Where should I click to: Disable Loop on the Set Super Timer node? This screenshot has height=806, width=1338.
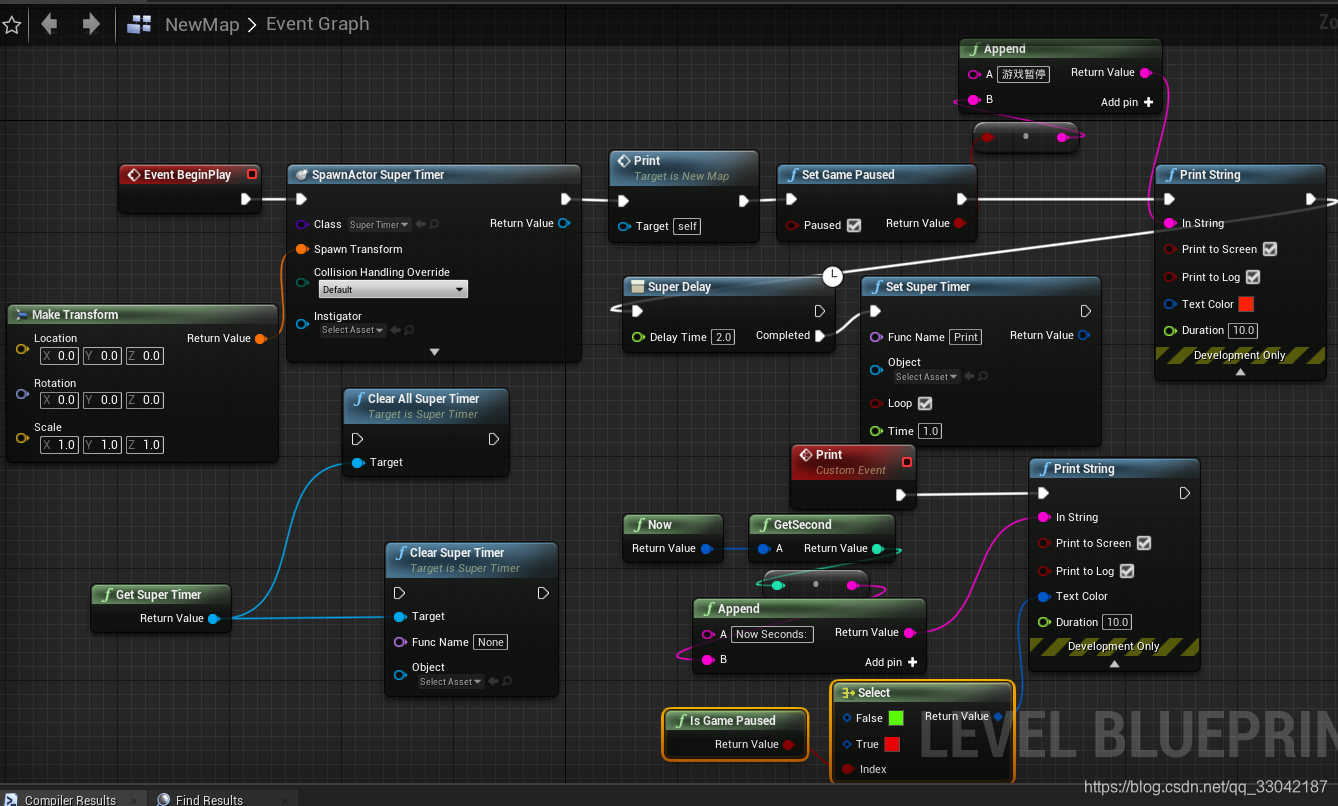click(924, 403)
